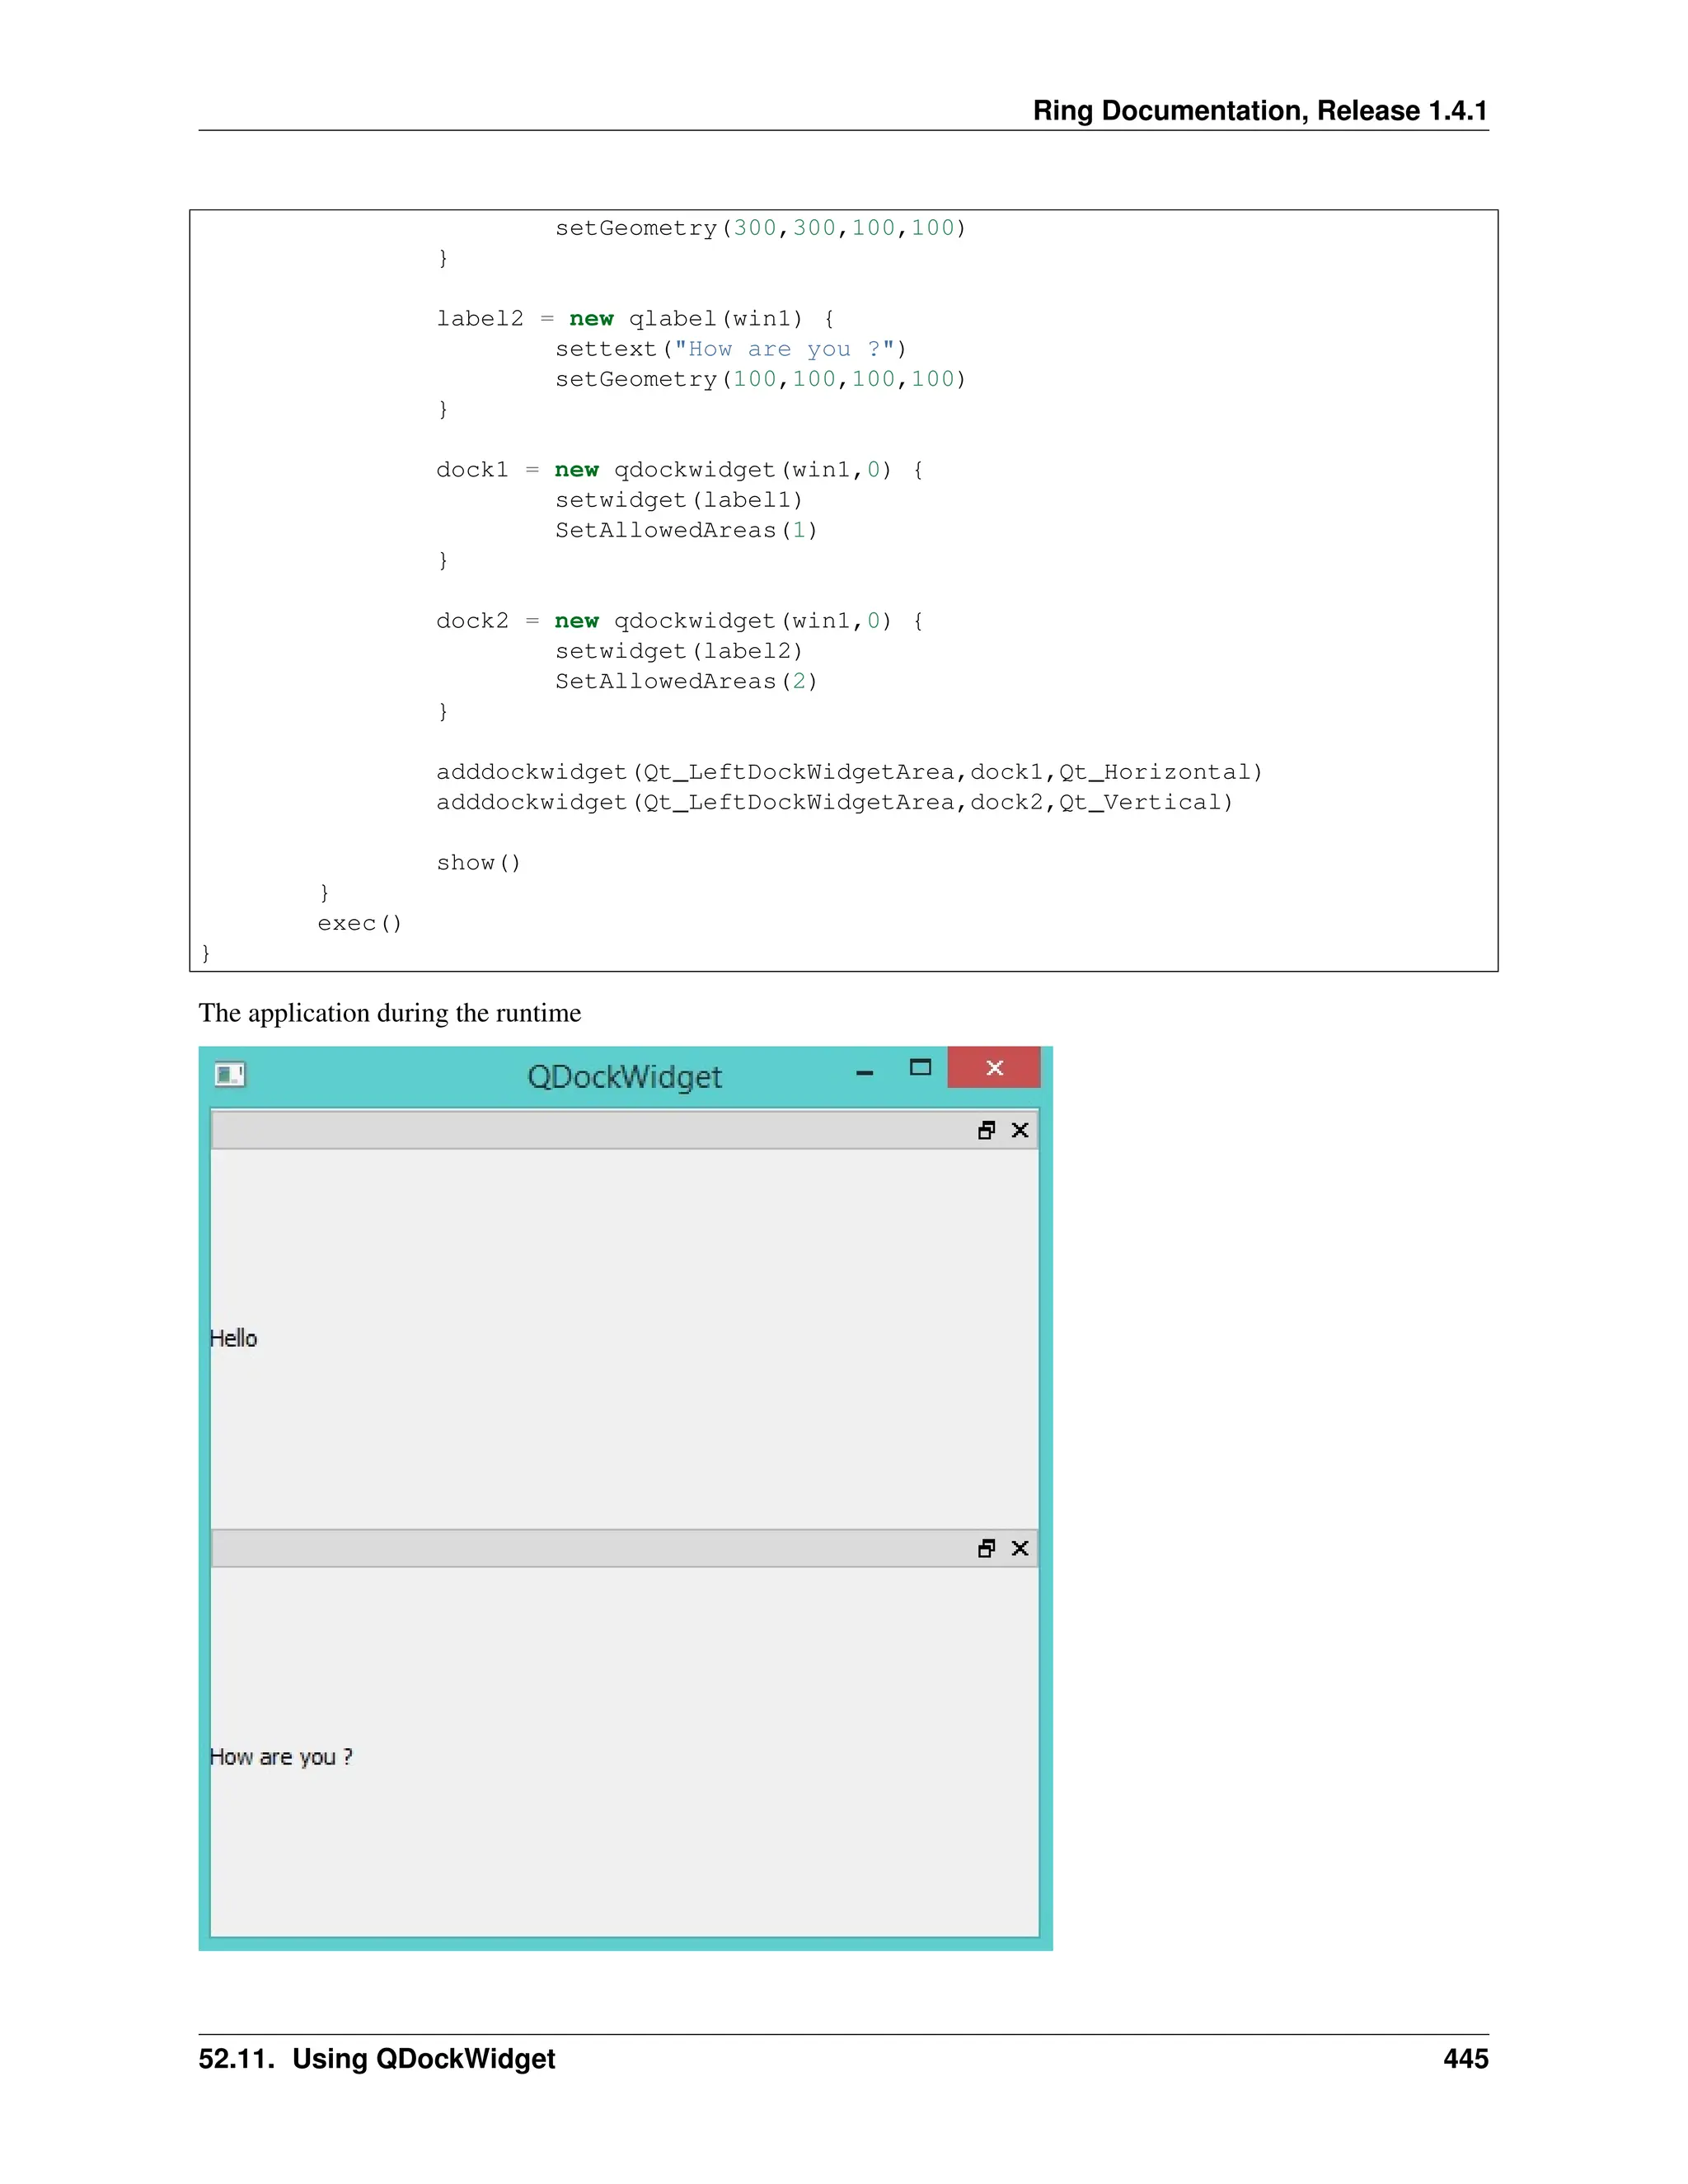Close the dock panel containing Hello
1688x2184 pixels.
1020,1130
